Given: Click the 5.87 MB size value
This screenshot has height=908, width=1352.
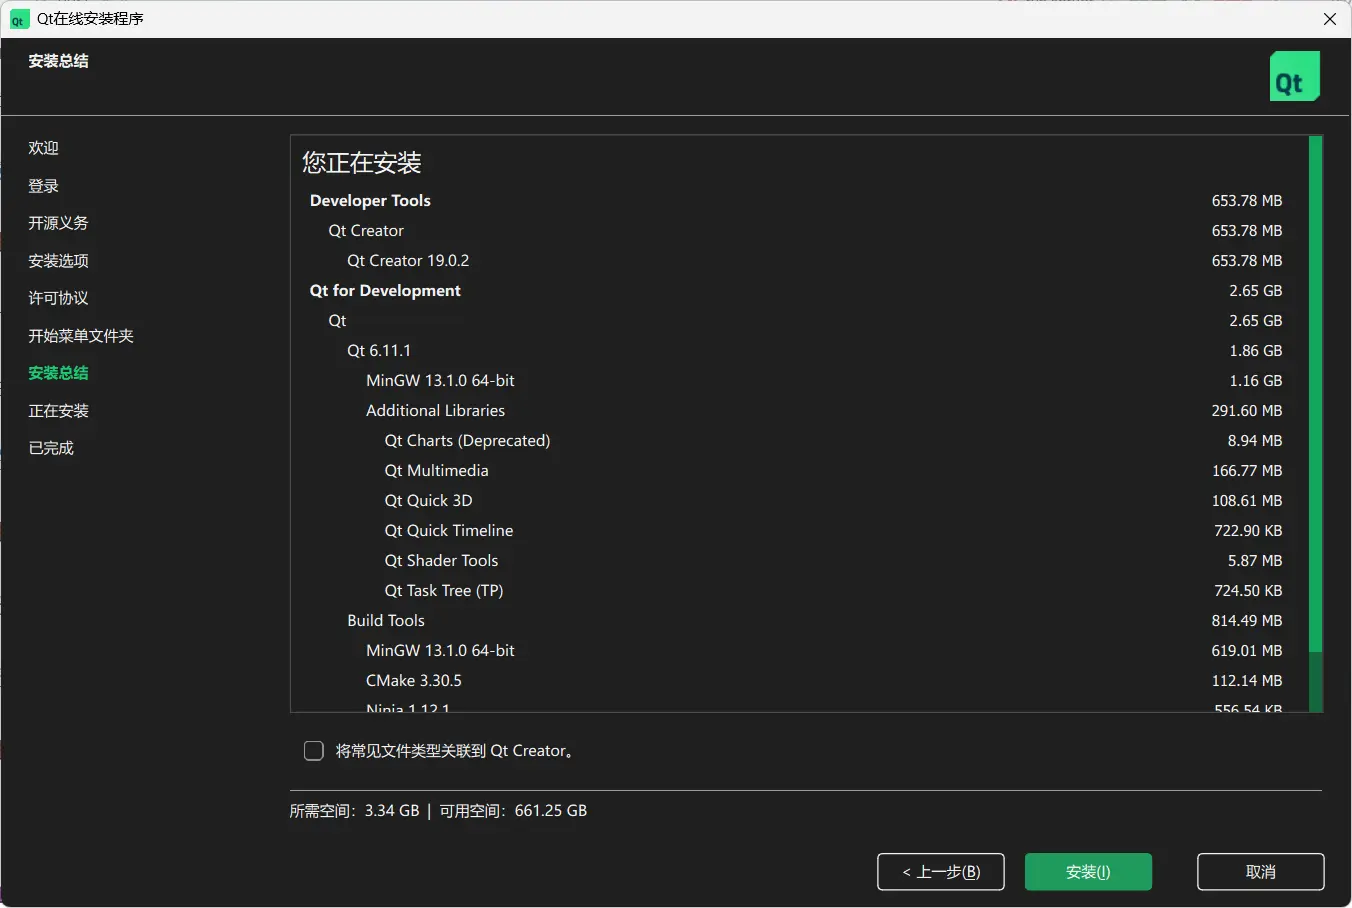Looking at the screenshot, I should pos(1255,561).
